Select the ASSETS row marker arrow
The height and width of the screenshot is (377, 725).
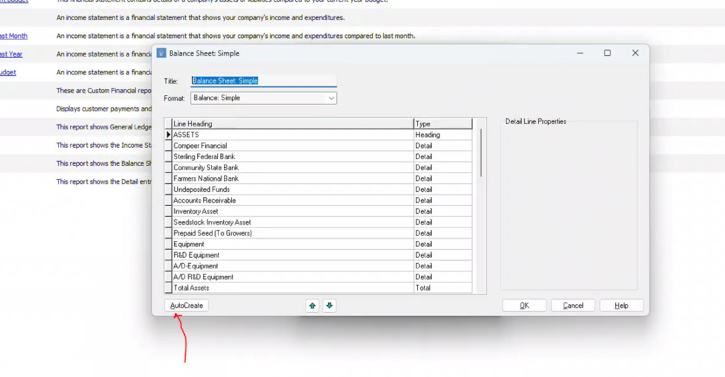pos(168,135)
